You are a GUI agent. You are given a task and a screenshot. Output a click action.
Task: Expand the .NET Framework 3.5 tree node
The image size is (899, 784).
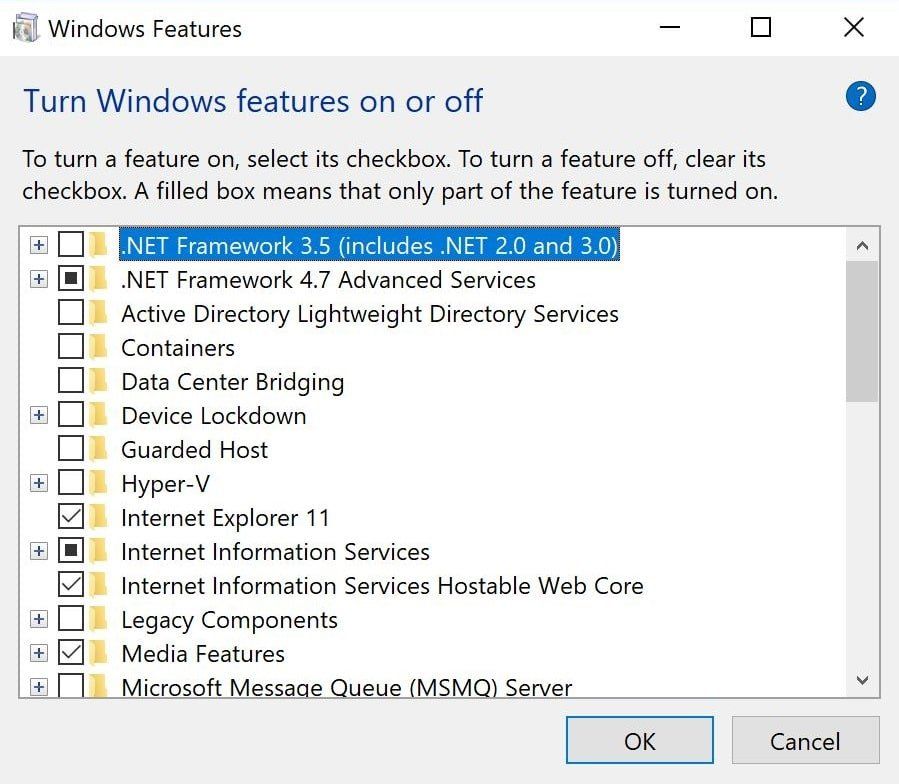[x=38, y=246]
